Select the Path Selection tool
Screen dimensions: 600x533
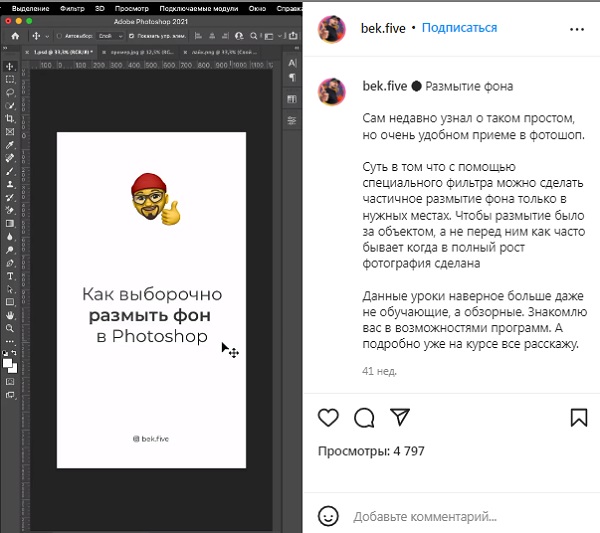(10, 289)
